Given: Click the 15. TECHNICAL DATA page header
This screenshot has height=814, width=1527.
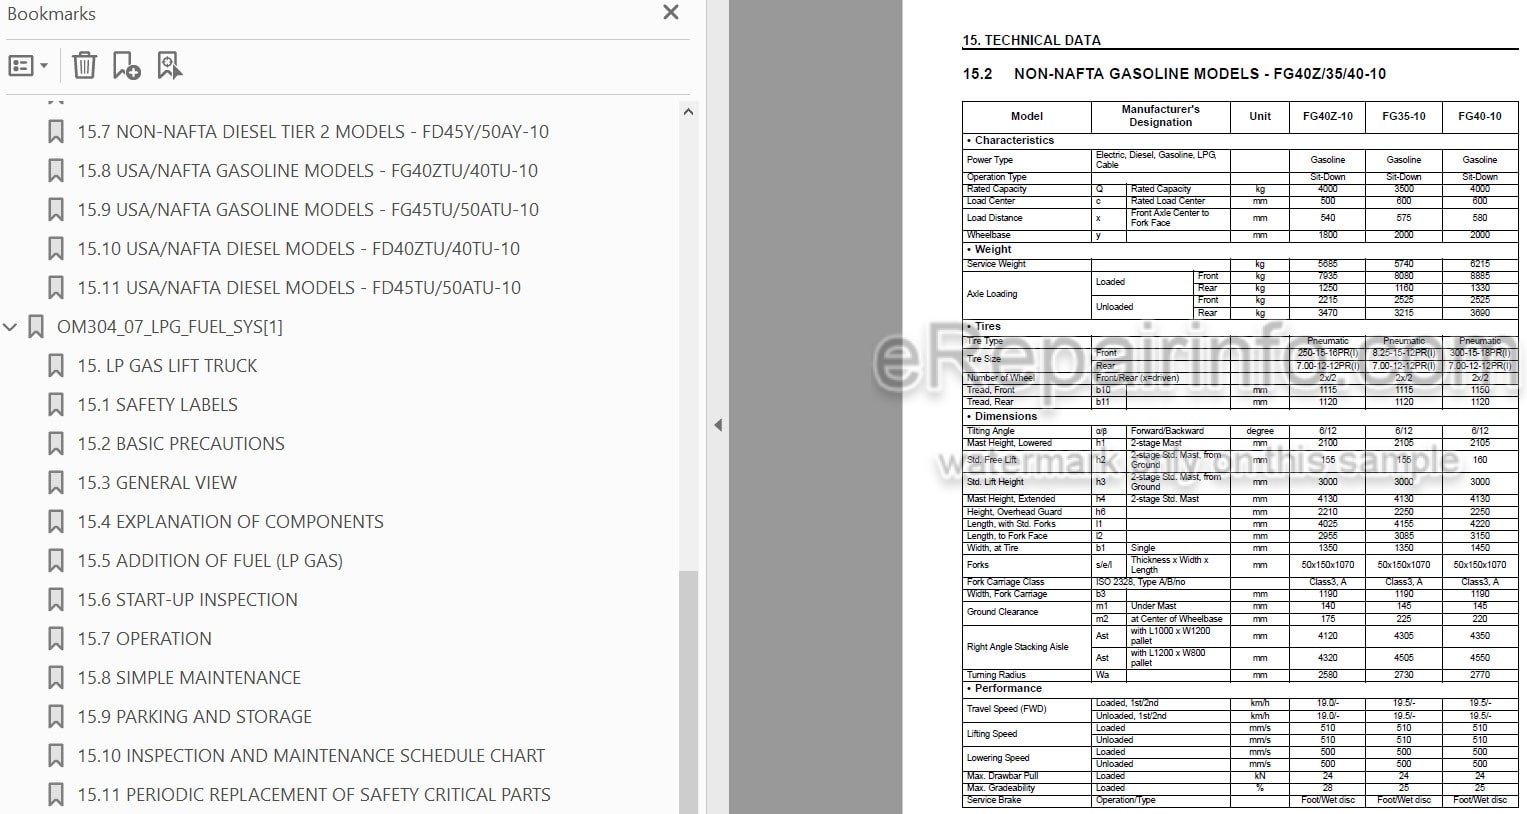Looking at the screenshot, I should 1031,41.
